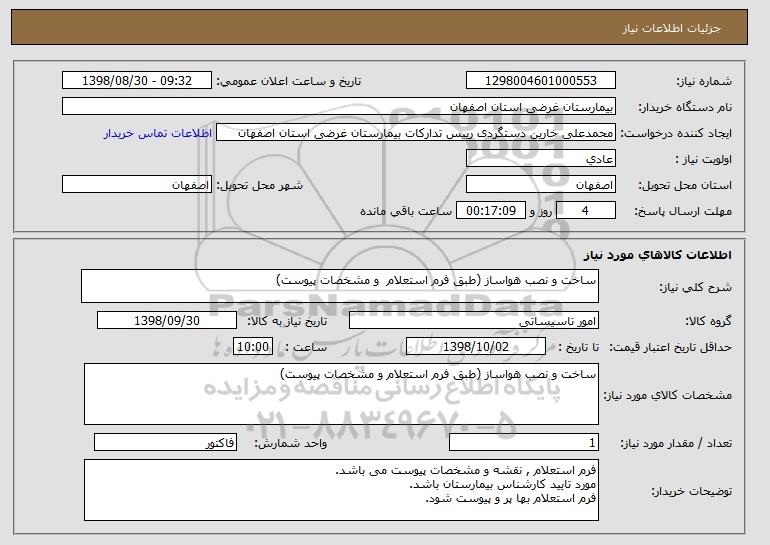Viewport: 770px width, 545px height.
Task: Open the اطلاعات تماس خریدار link
Action: (x=158, y=134)
